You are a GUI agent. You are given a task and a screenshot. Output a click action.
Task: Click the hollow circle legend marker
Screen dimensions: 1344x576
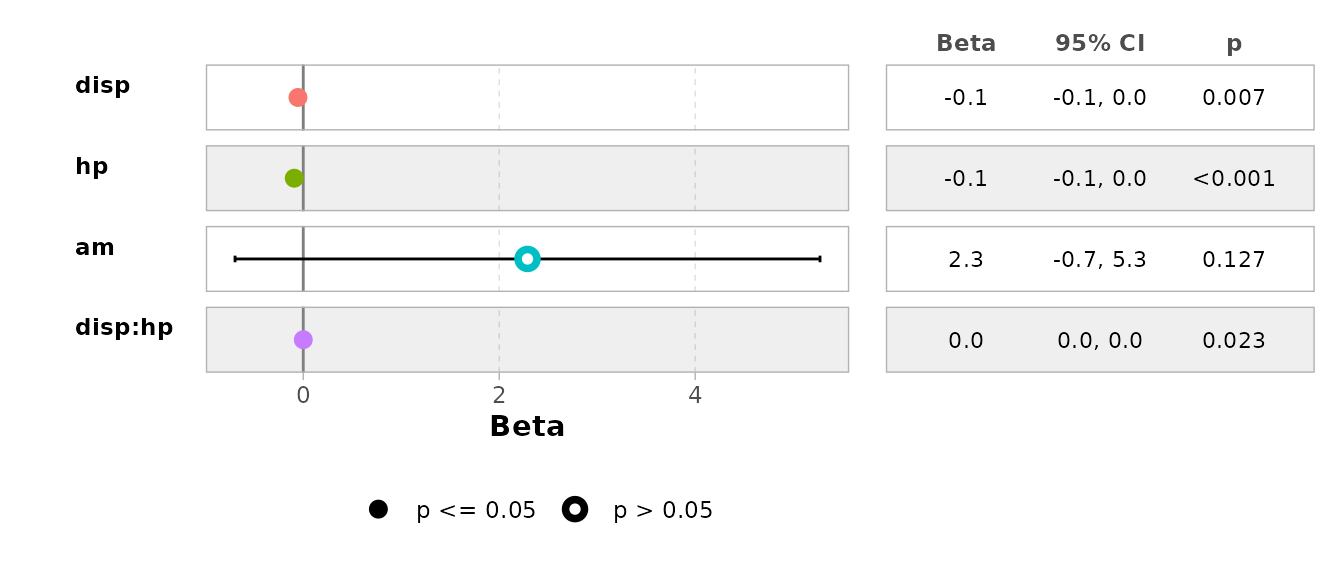575,510
